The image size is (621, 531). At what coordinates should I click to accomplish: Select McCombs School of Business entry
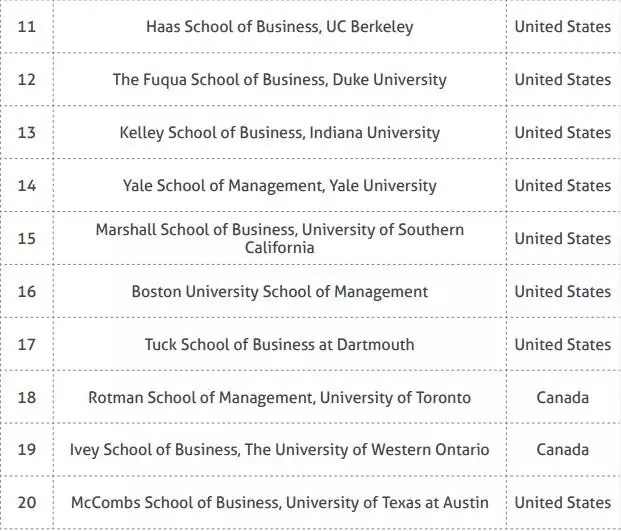pyautogui.click(x=279, y=502)
